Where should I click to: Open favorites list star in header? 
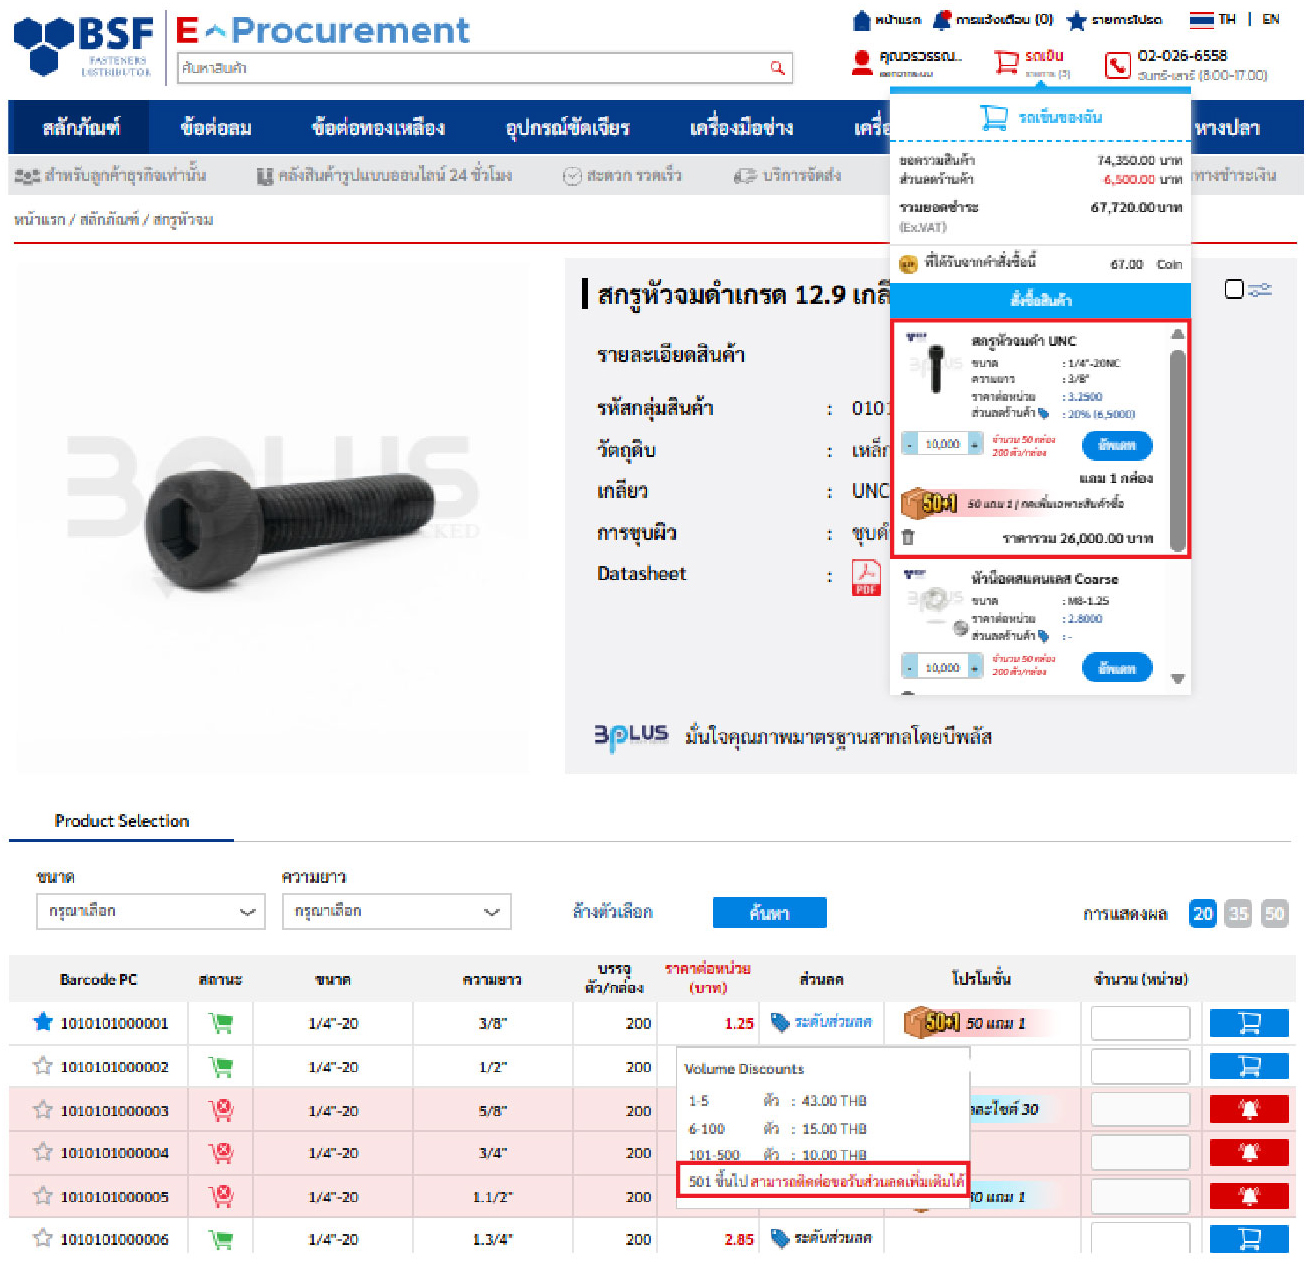click(1076, 20)
